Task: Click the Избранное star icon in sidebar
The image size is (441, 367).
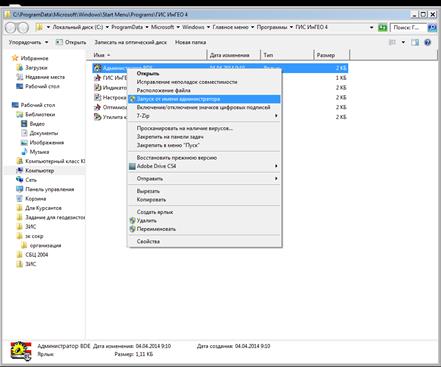Action: pos(15,58)
